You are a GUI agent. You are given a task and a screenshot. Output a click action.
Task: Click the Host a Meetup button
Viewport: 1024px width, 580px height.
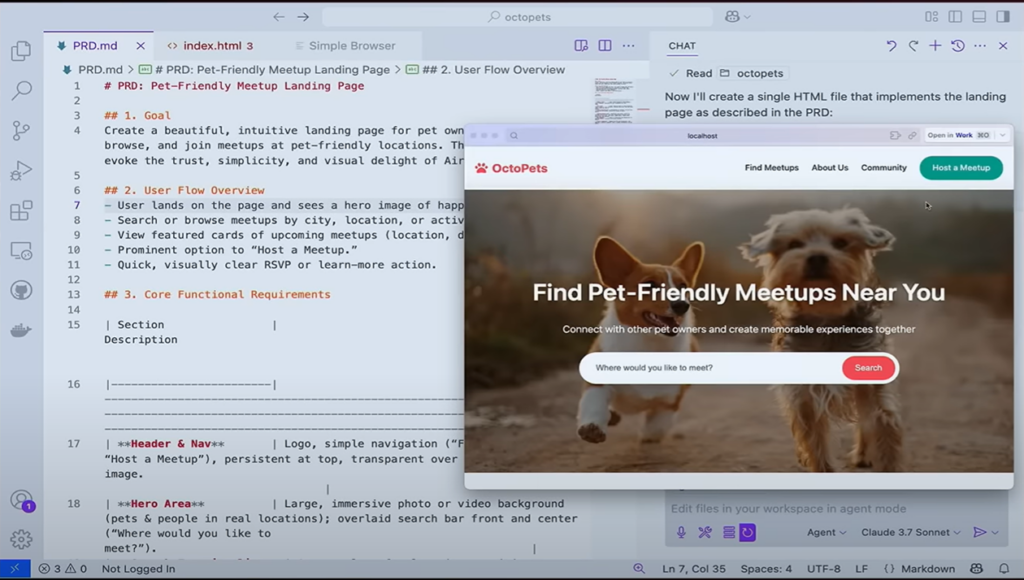tap(960, 168)
